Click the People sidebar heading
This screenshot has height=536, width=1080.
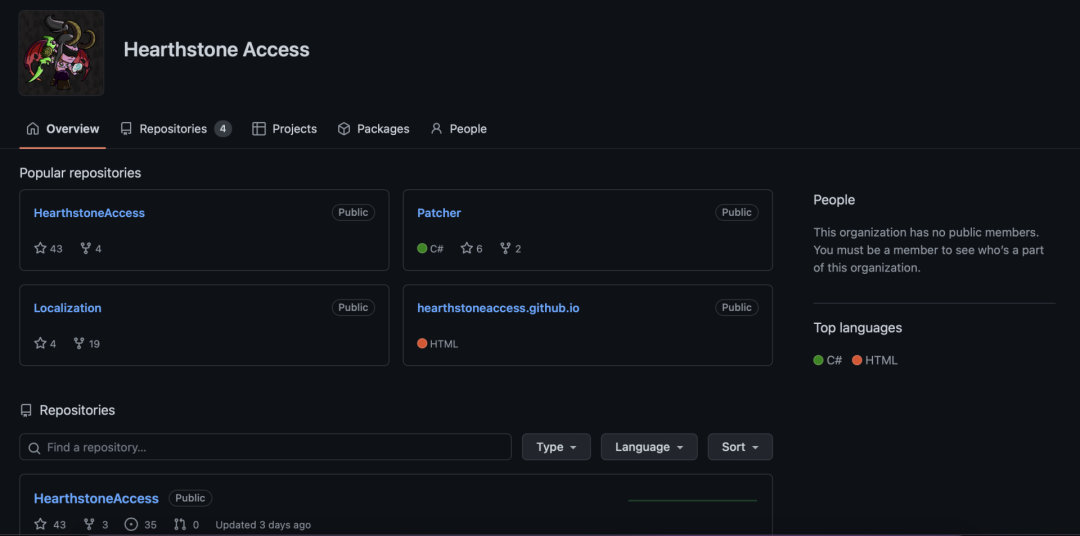click(x=834, y=200)
